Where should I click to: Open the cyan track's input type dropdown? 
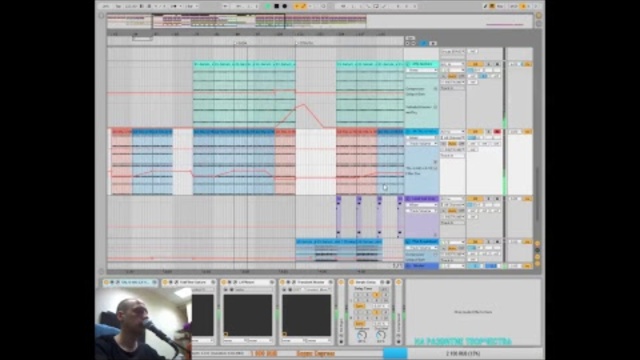[x=453, y=64]
